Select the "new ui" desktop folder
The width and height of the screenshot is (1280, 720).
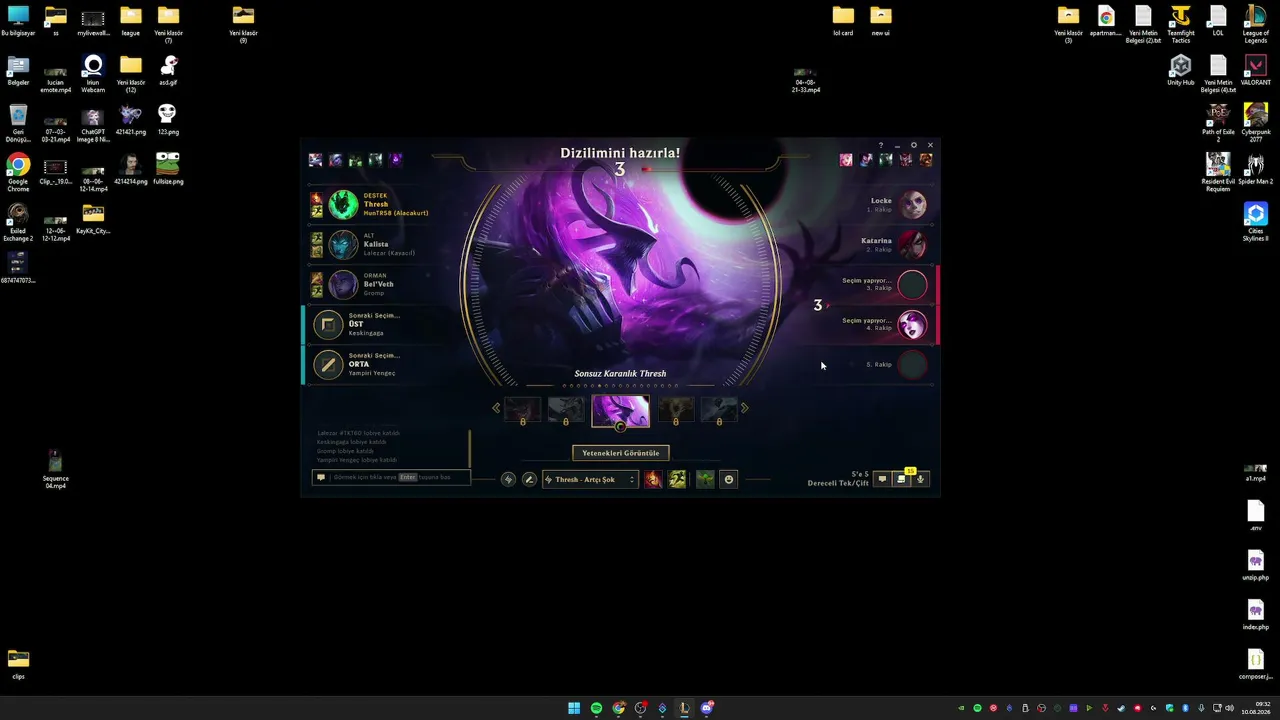click(x=881, y=21)
